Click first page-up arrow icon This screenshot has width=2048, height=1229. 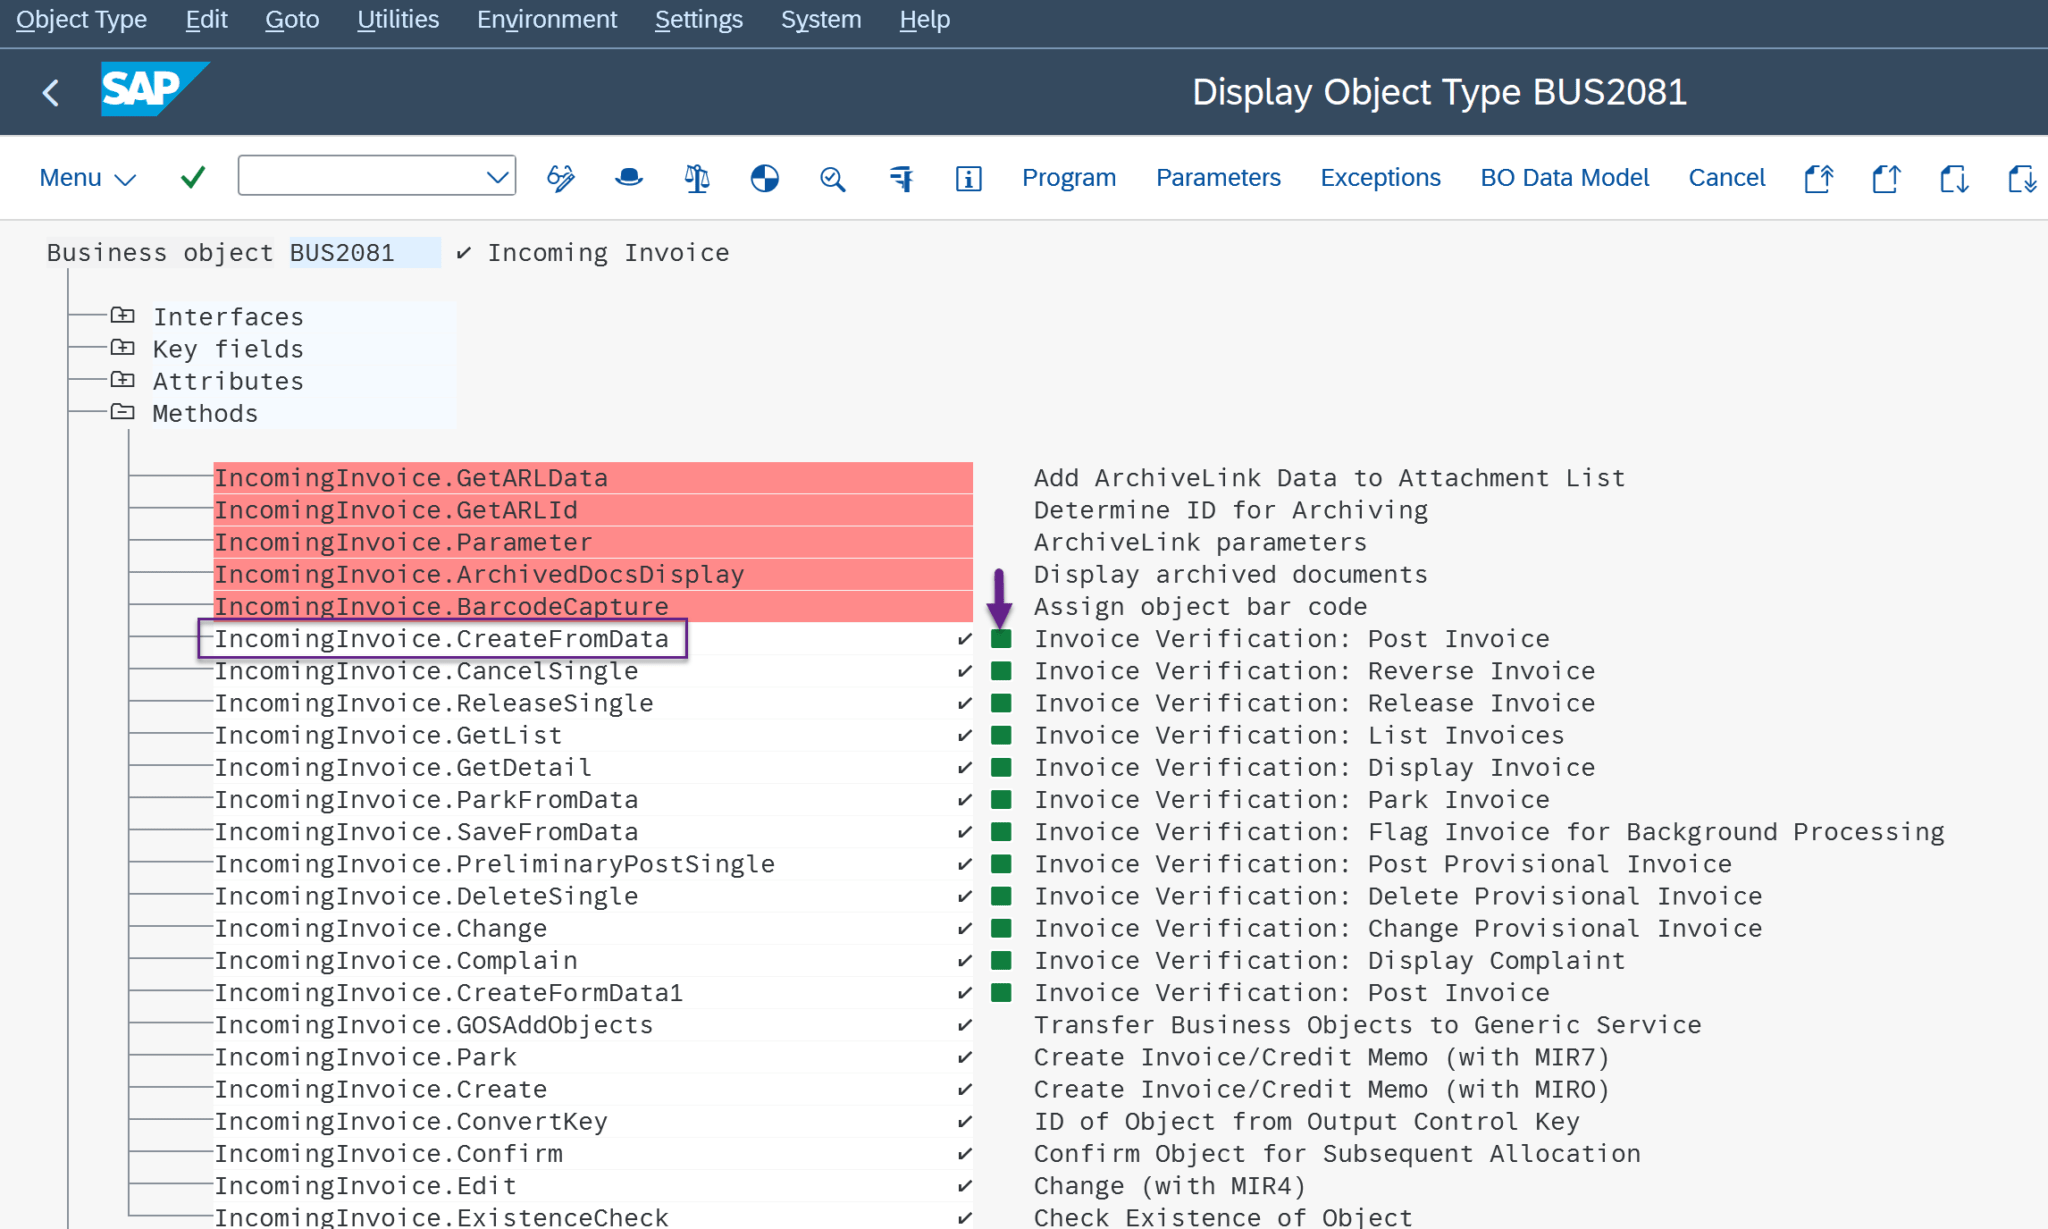point(1818,178)
